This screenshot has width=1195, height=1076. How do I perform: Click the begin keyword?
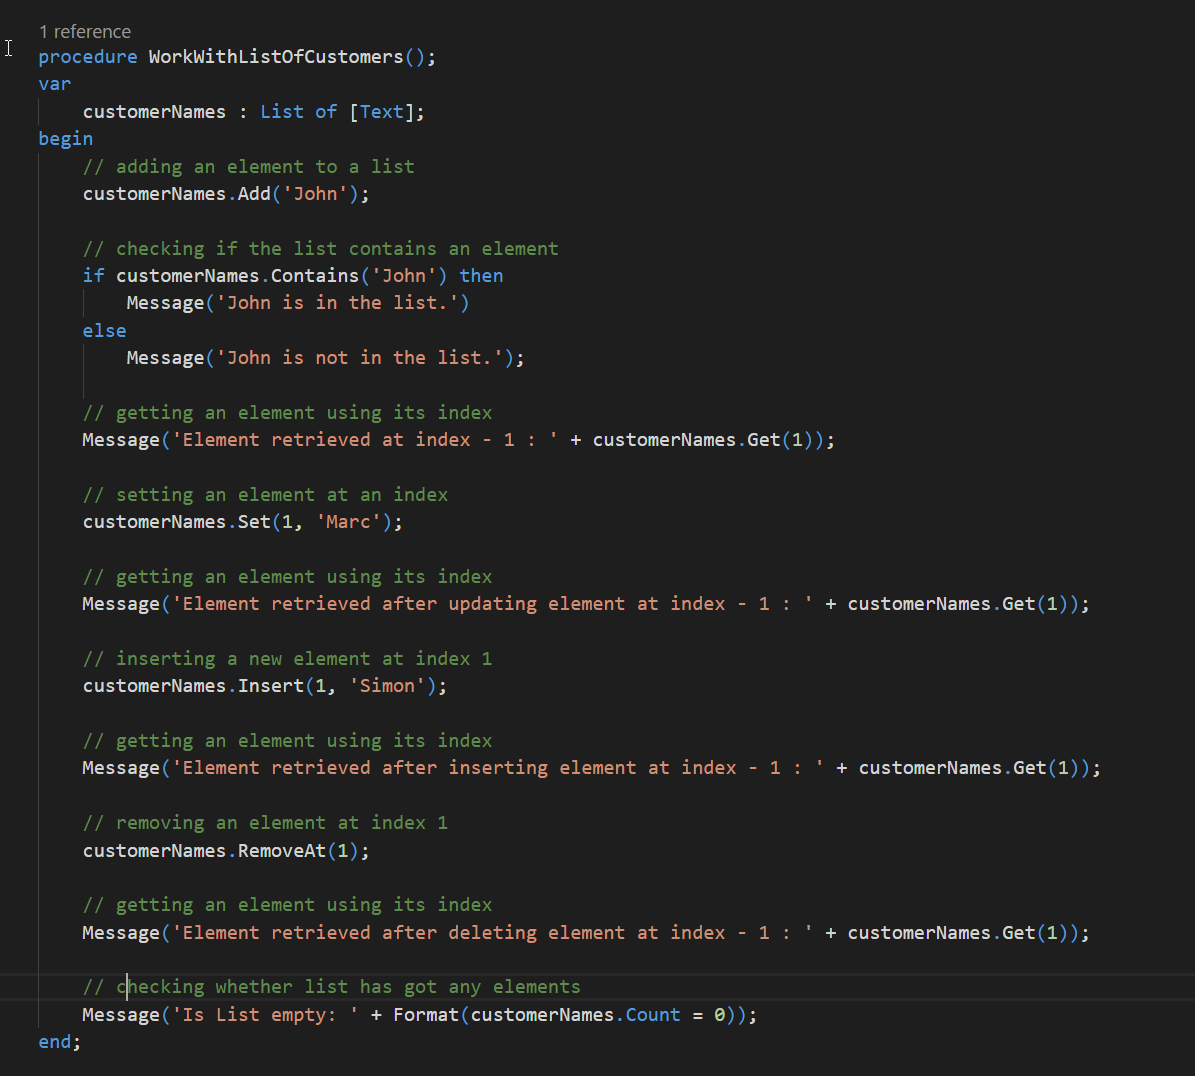pos(66,139)
